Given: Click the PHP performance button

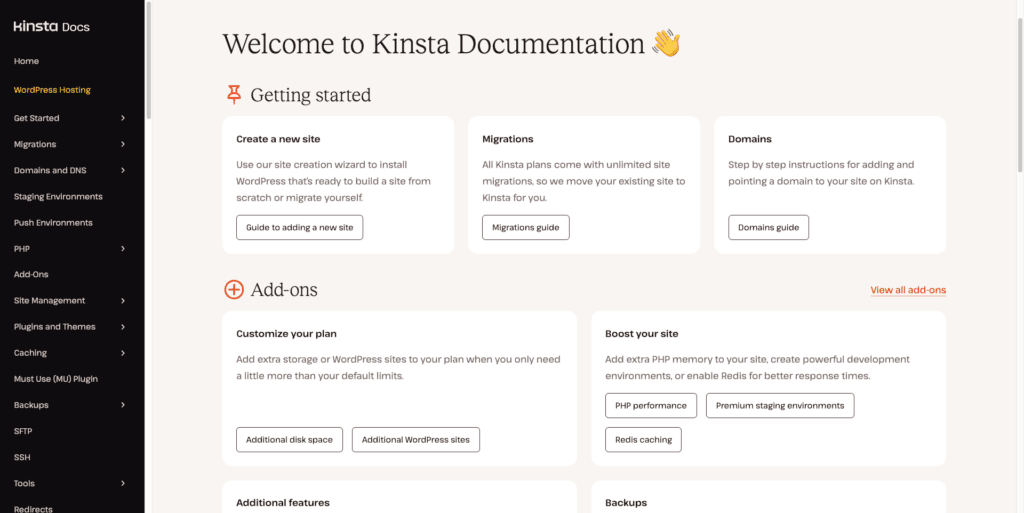Looking at the screenshot, I should coord(651,405).
